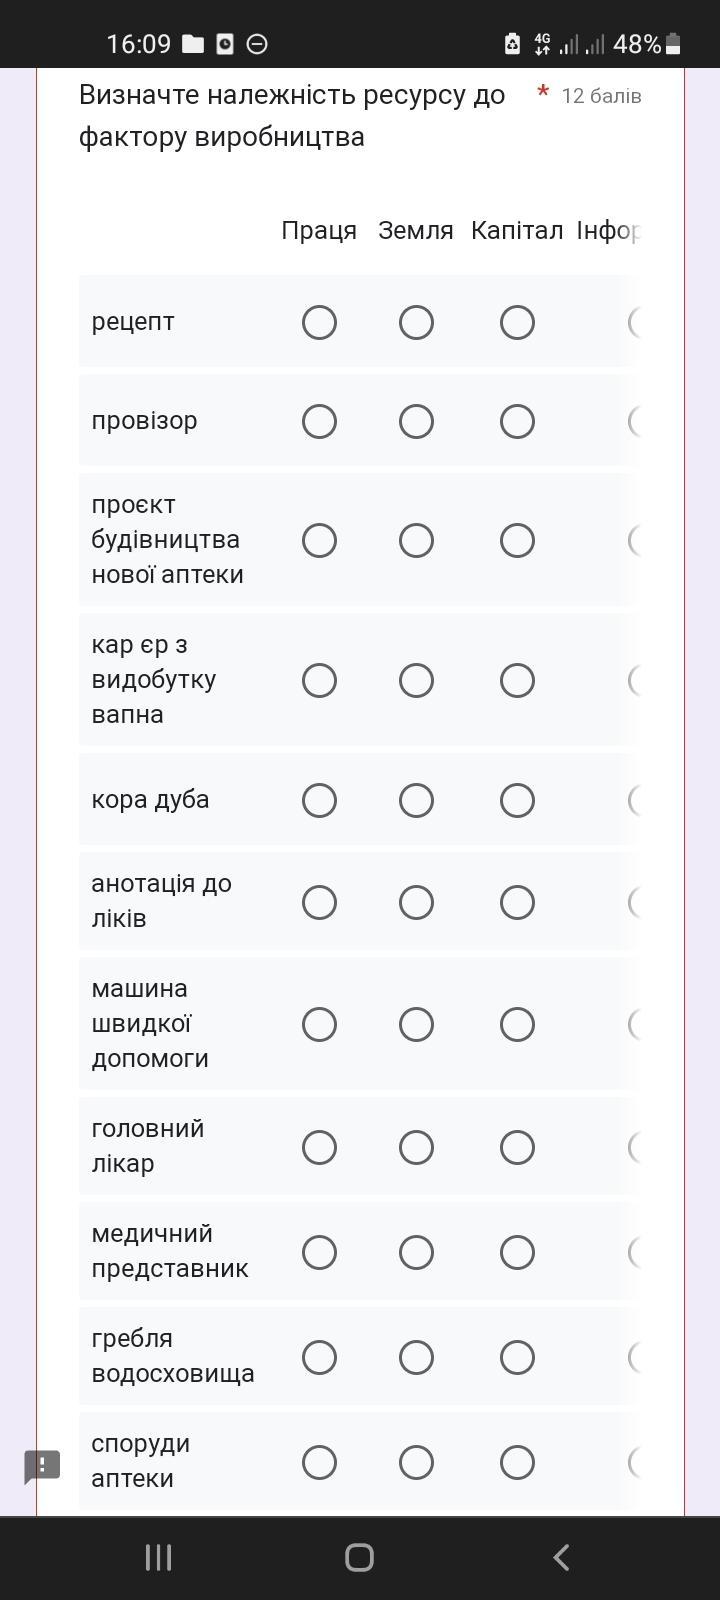Choose Земля for кора дуба row
The height and width of the screenshot is (1600, 720).
(x=416, y=800)
